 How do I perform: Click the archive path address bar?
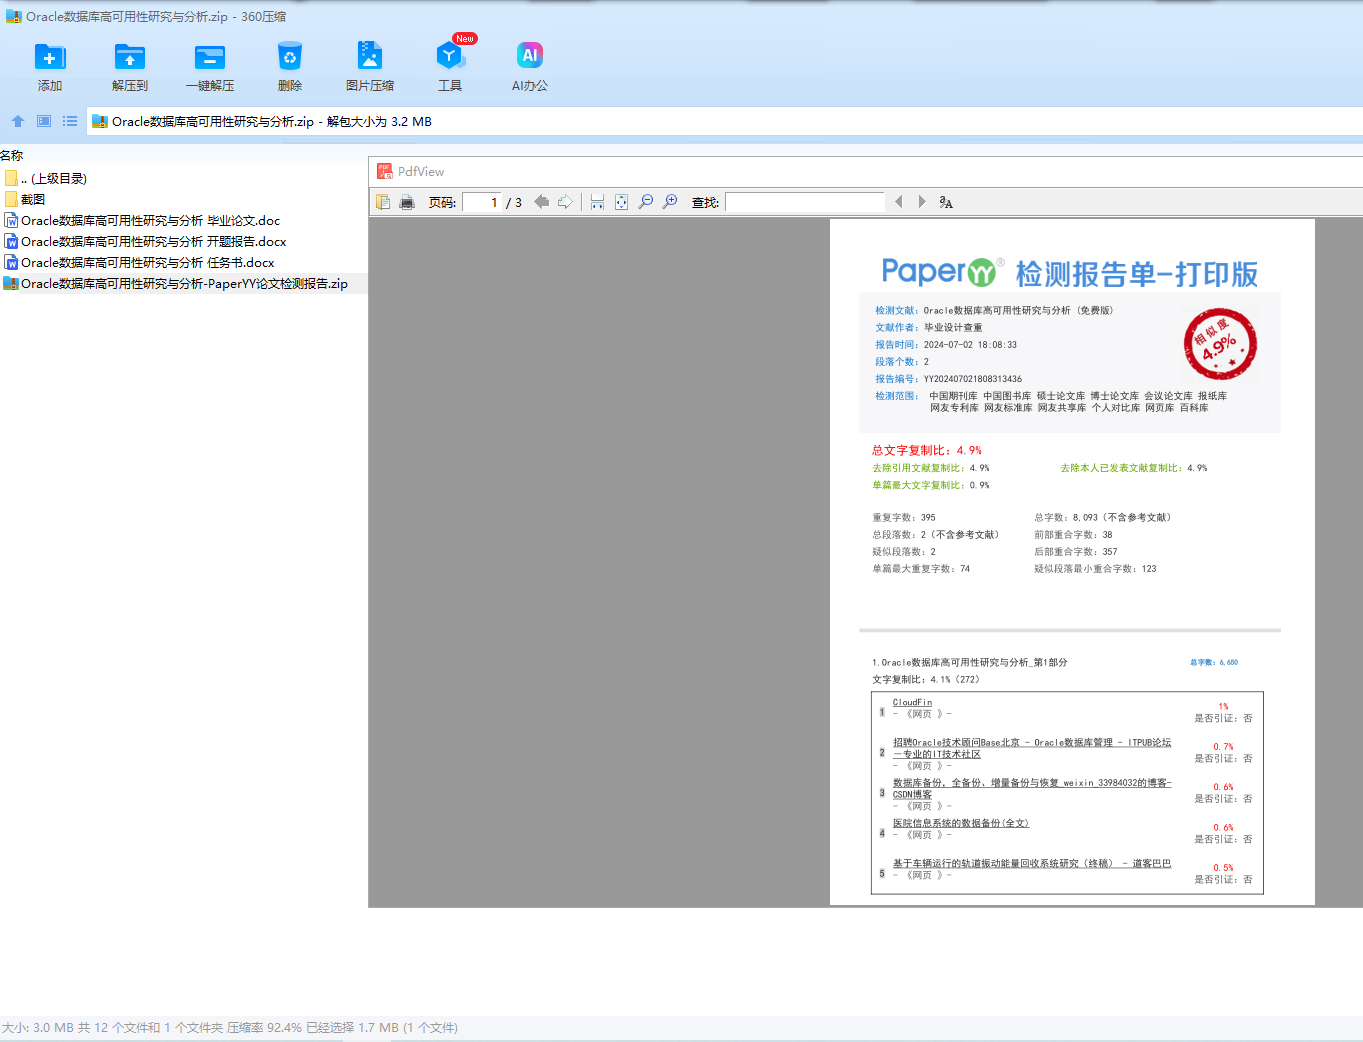click(x=724, y=121)
